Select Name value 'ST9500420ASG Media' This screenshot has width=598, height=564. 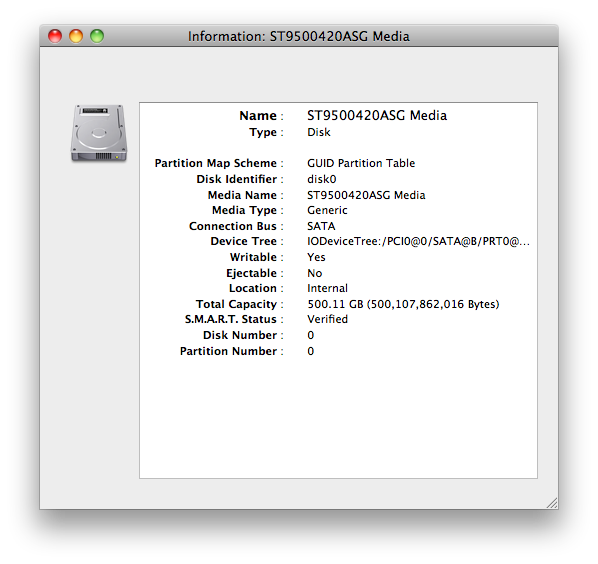(377, 116)
